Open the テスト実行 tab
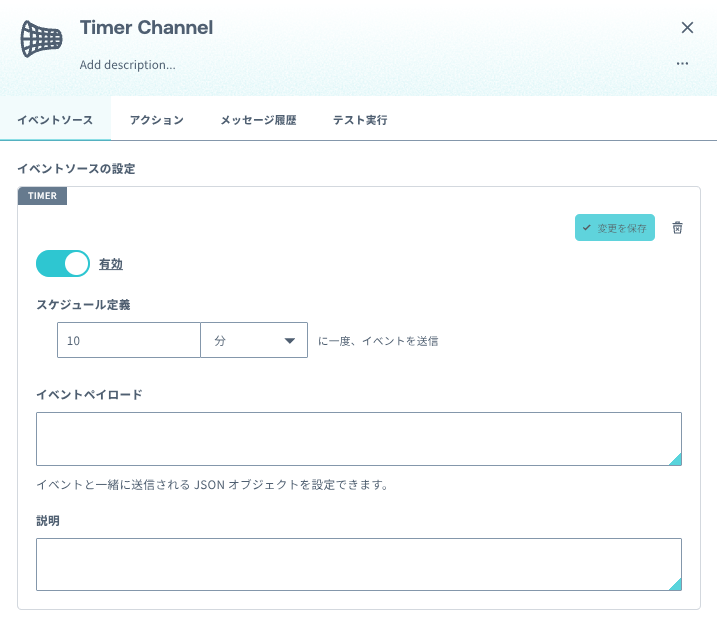 tap(360, 120)
